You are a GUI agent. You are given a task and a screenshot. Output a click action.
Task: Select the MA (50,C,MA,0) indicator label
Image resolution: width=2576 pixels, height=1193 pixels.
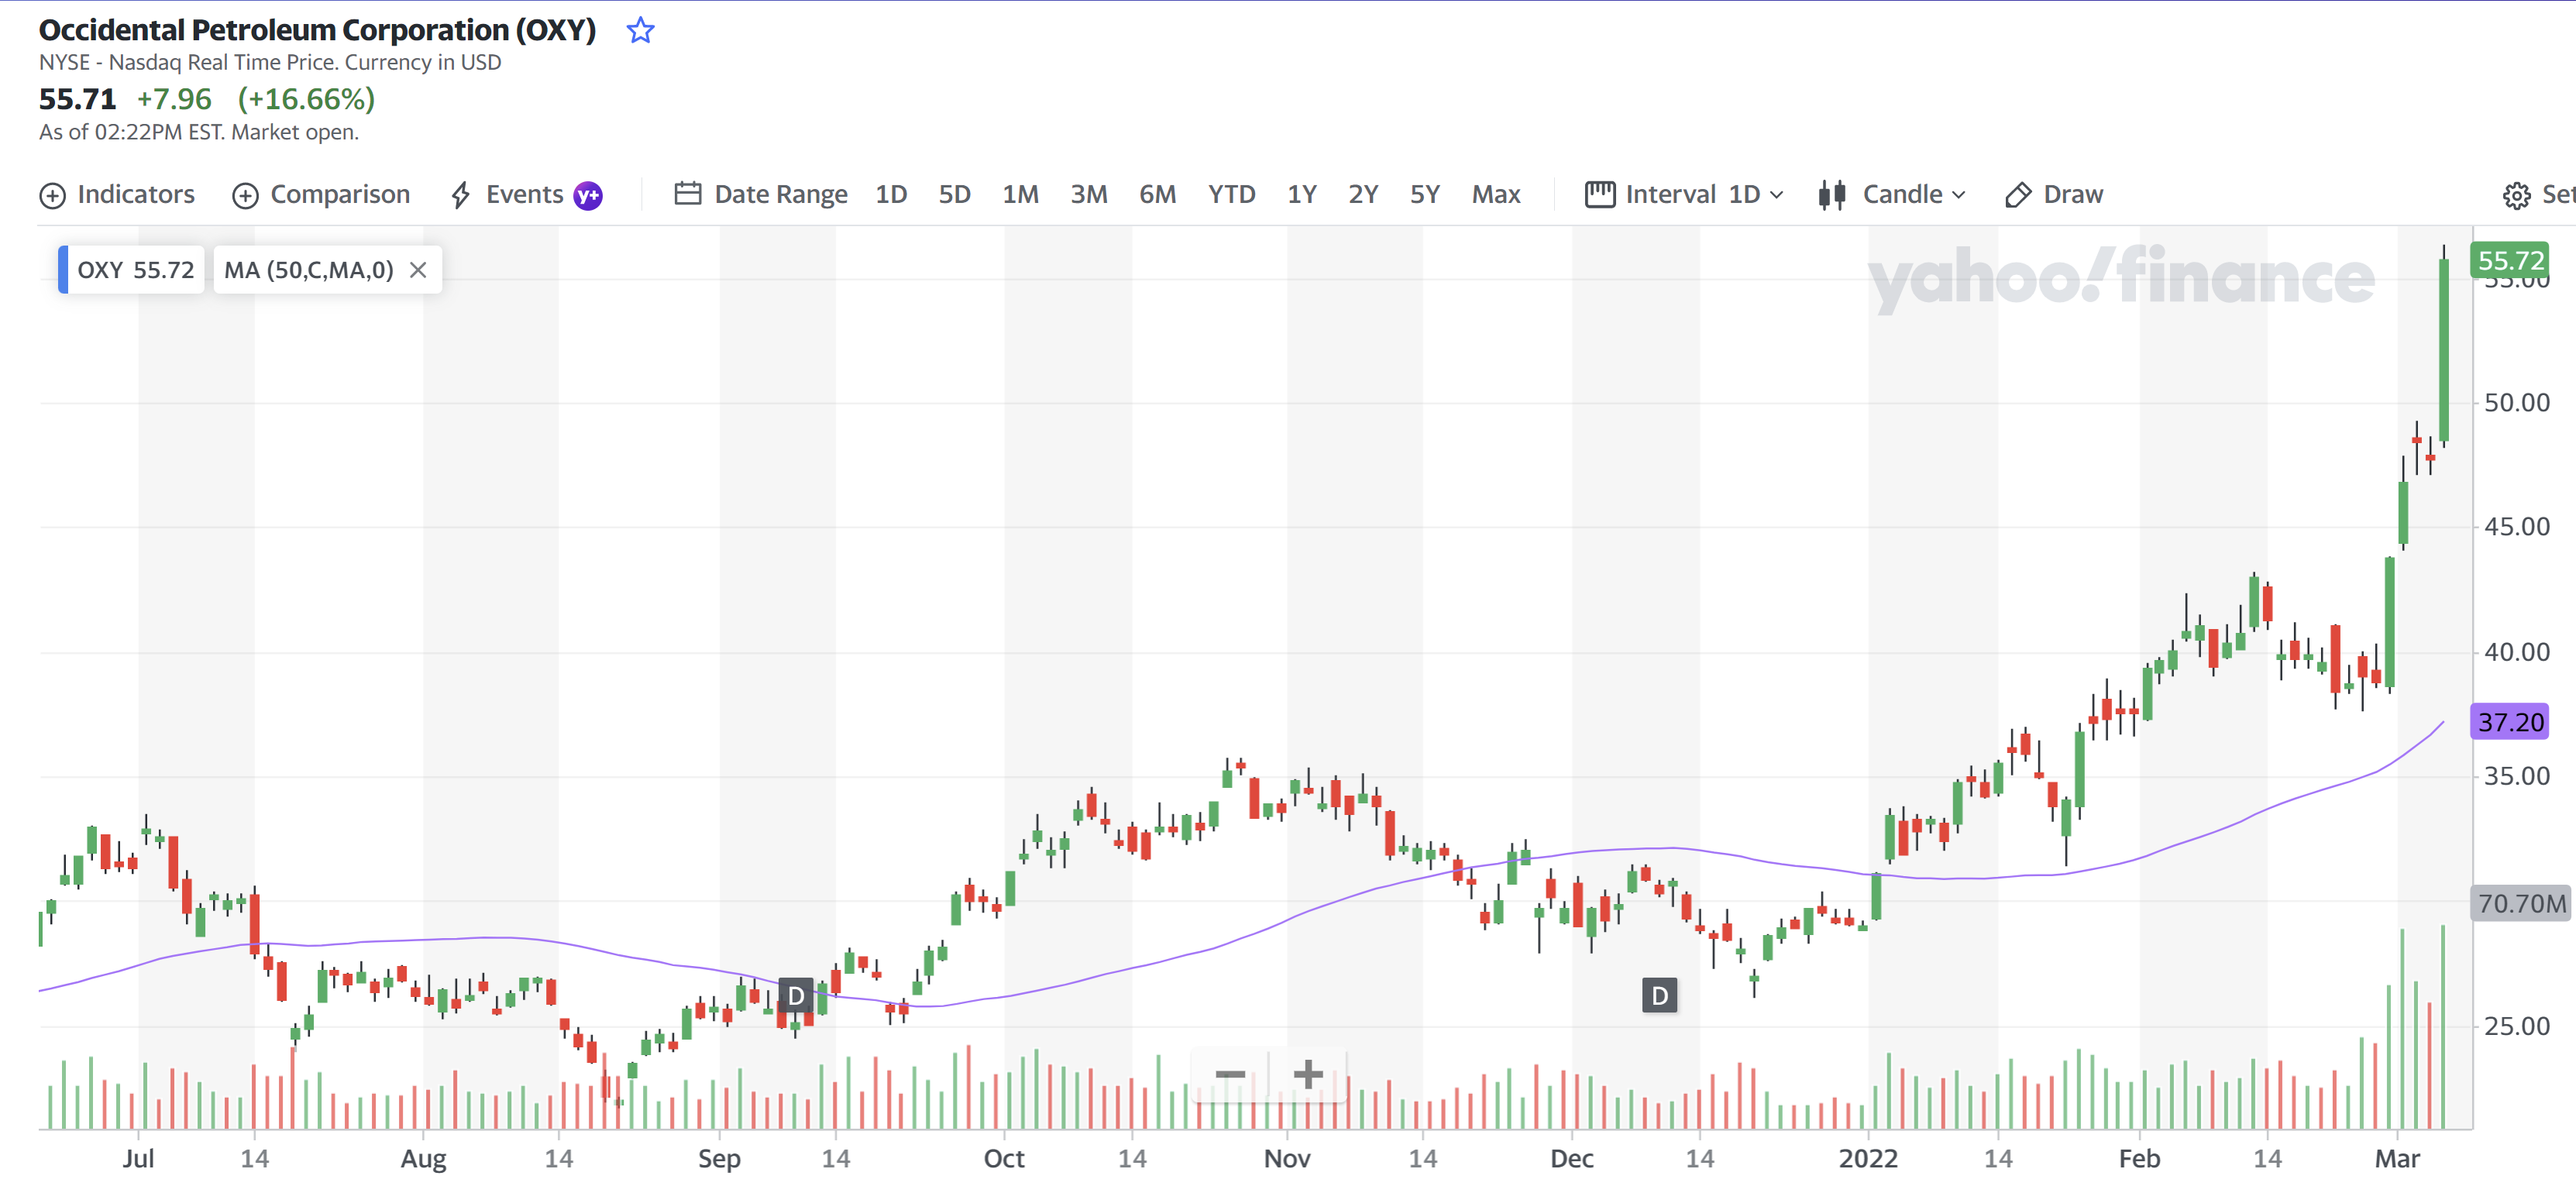point(309,270)
